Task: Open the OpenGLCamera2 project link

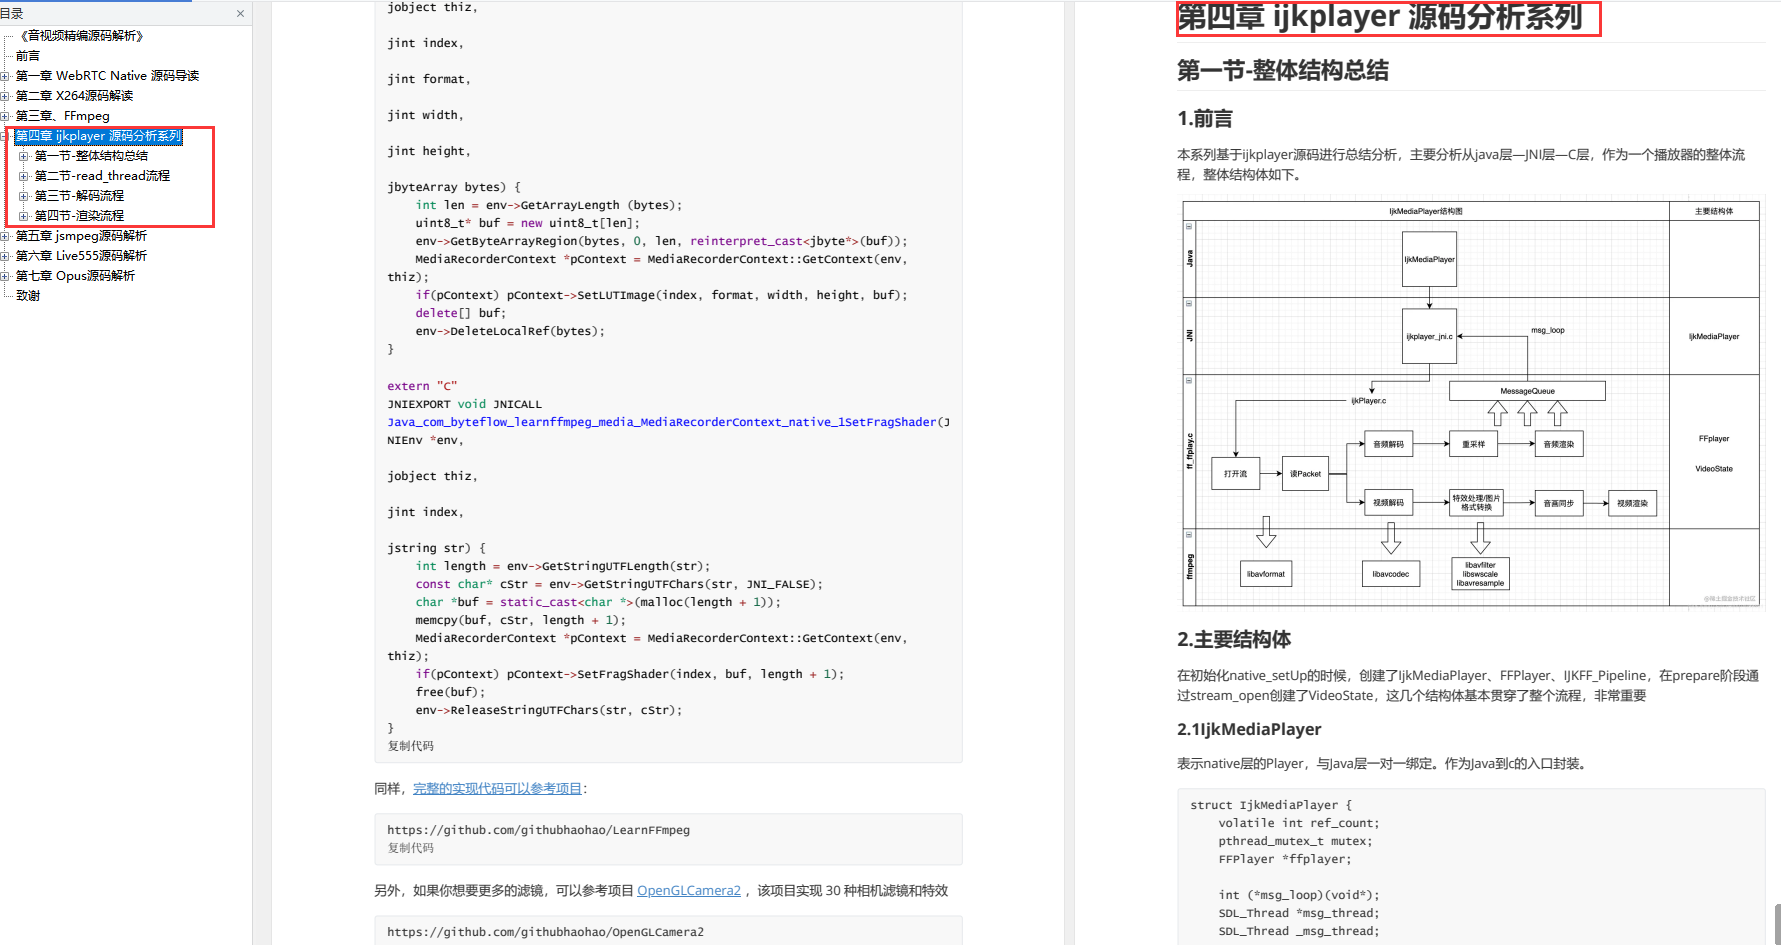Action: [x=689, y=891]
